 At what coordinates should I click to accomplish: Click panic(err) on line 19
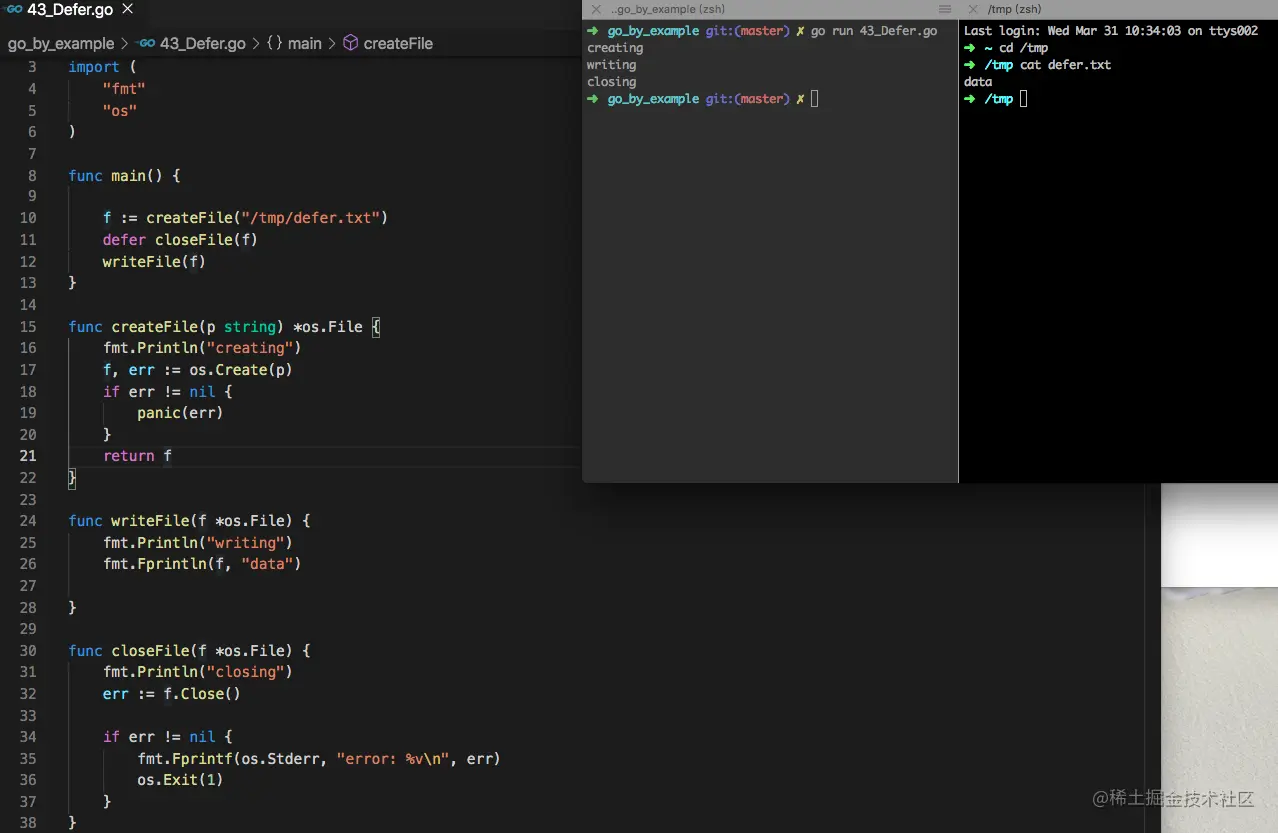click(x=180, y=413)
